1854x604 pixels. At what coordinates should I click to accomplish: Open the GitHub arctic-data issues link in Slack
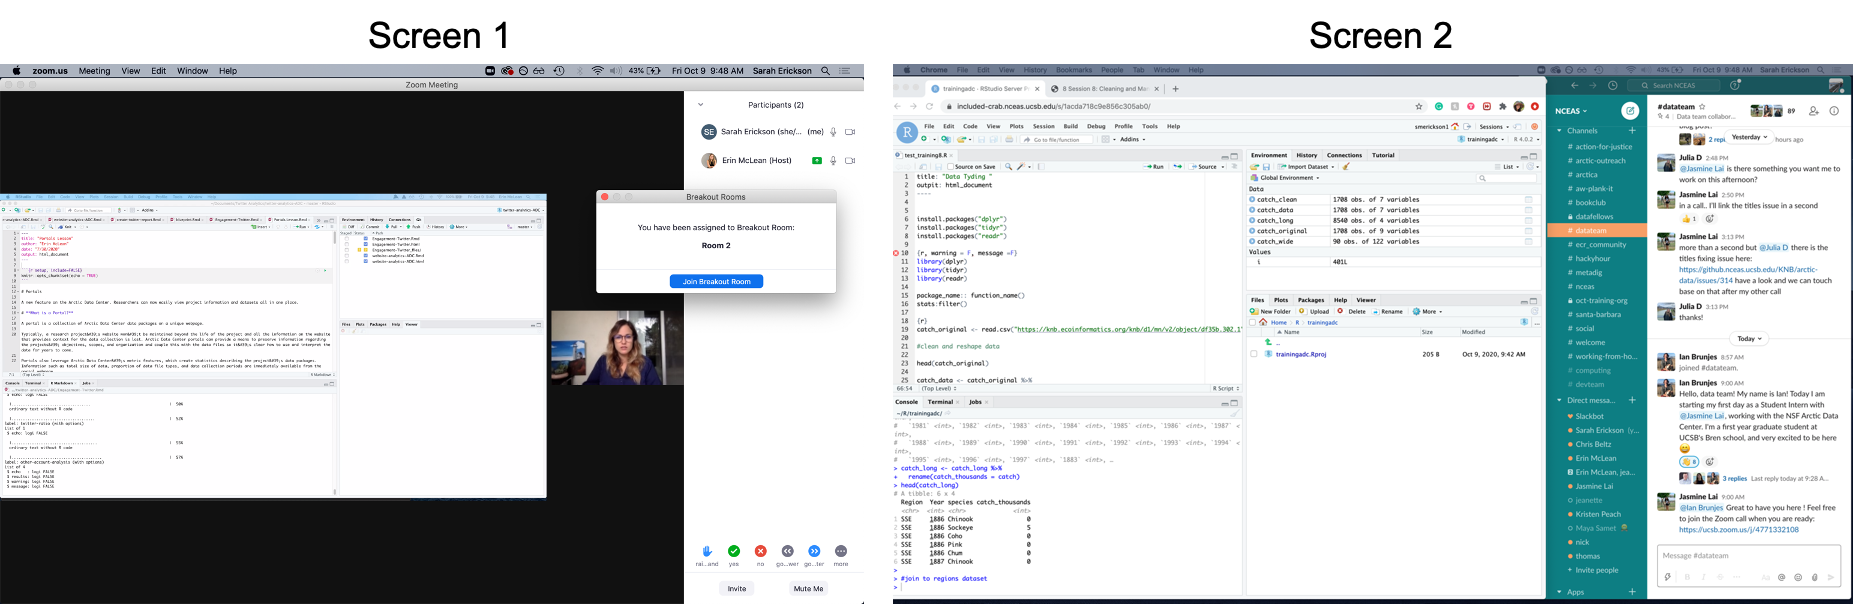pyautogui.click(x=1748, y=276)
